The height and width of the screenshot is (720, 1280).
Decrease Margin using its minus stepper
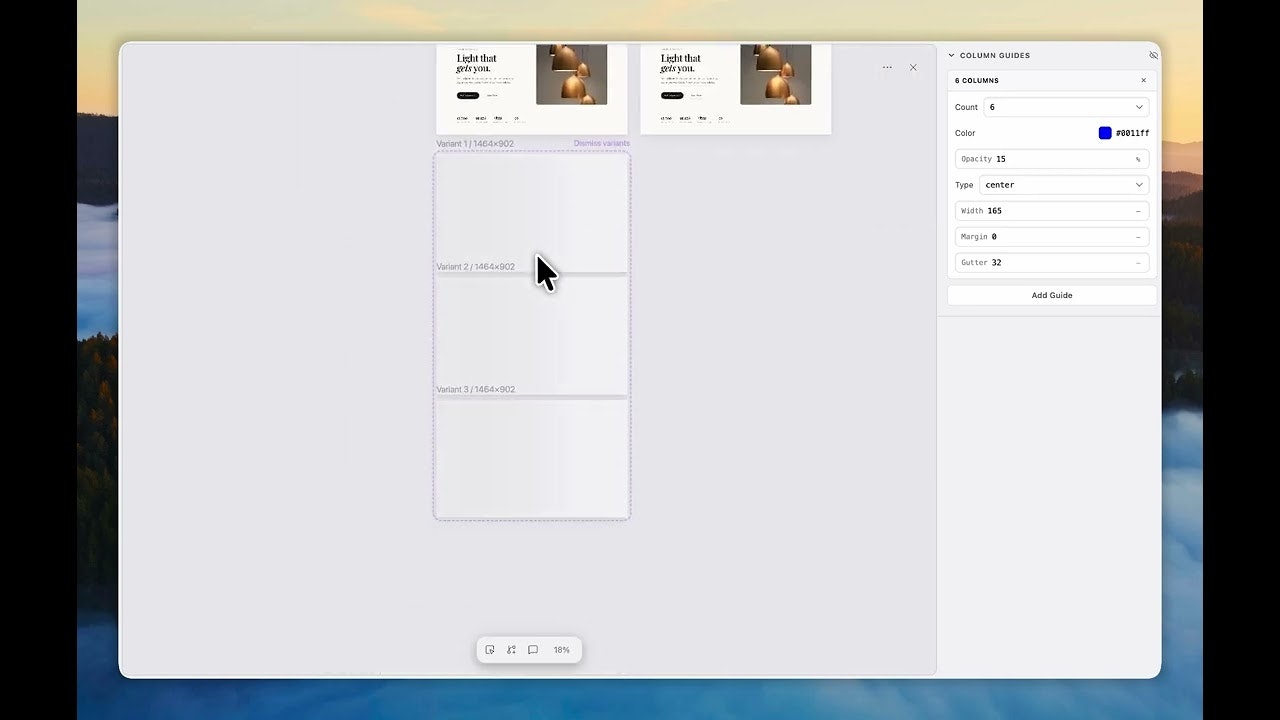(1138, 236)
